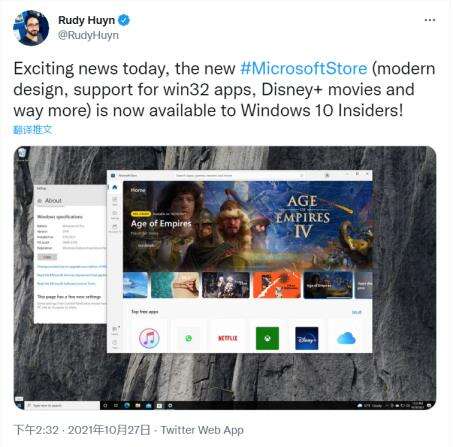The image size is (453, 447).
Task: Open Help icon at Store sidebar bottom
Action: pyautogui.click(x=115, y=344)
